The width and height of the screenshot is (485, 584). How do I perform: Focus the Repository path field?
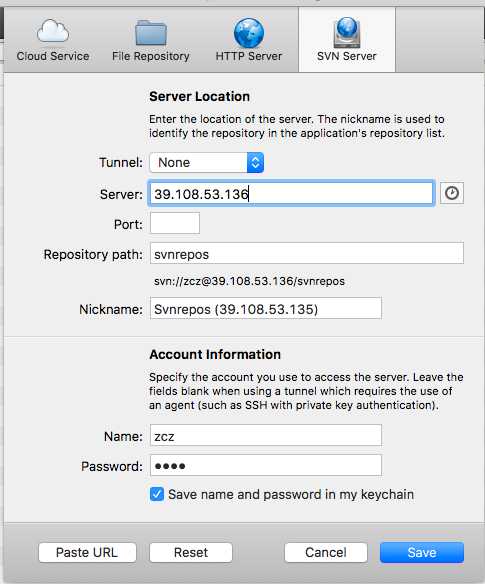pyautogui.click(x=307, y=253)
